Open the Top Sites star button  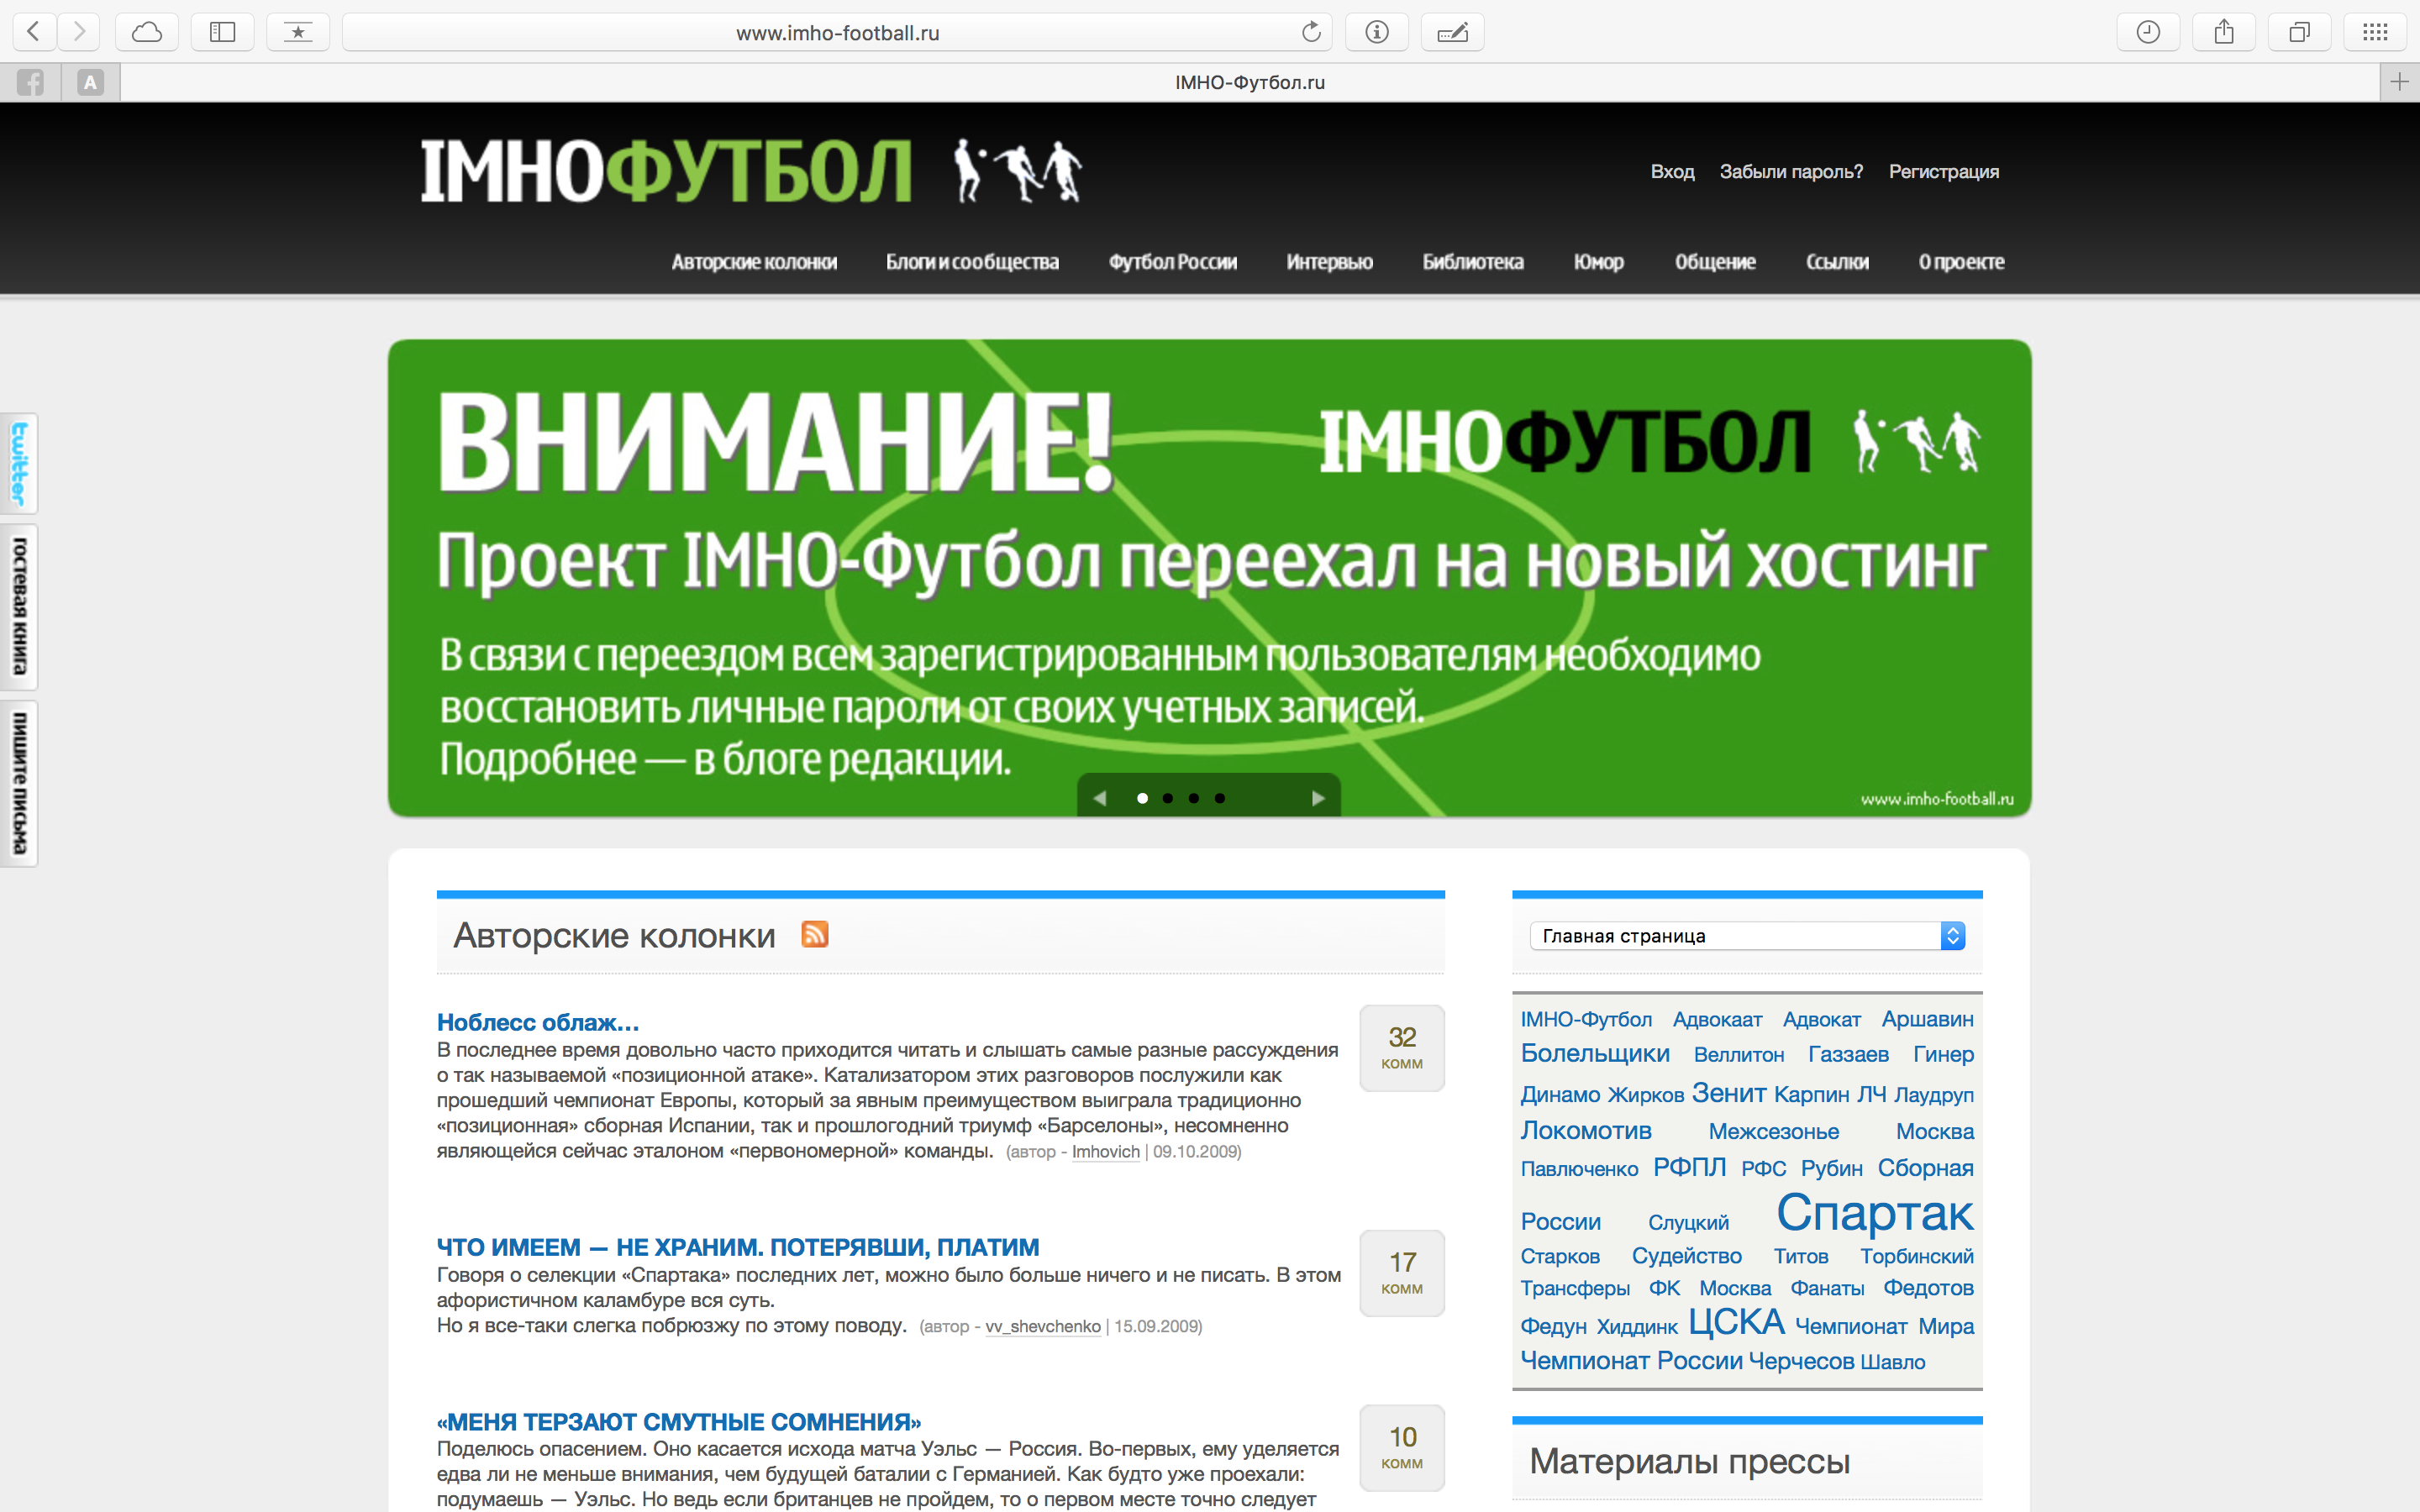(298, 32)
